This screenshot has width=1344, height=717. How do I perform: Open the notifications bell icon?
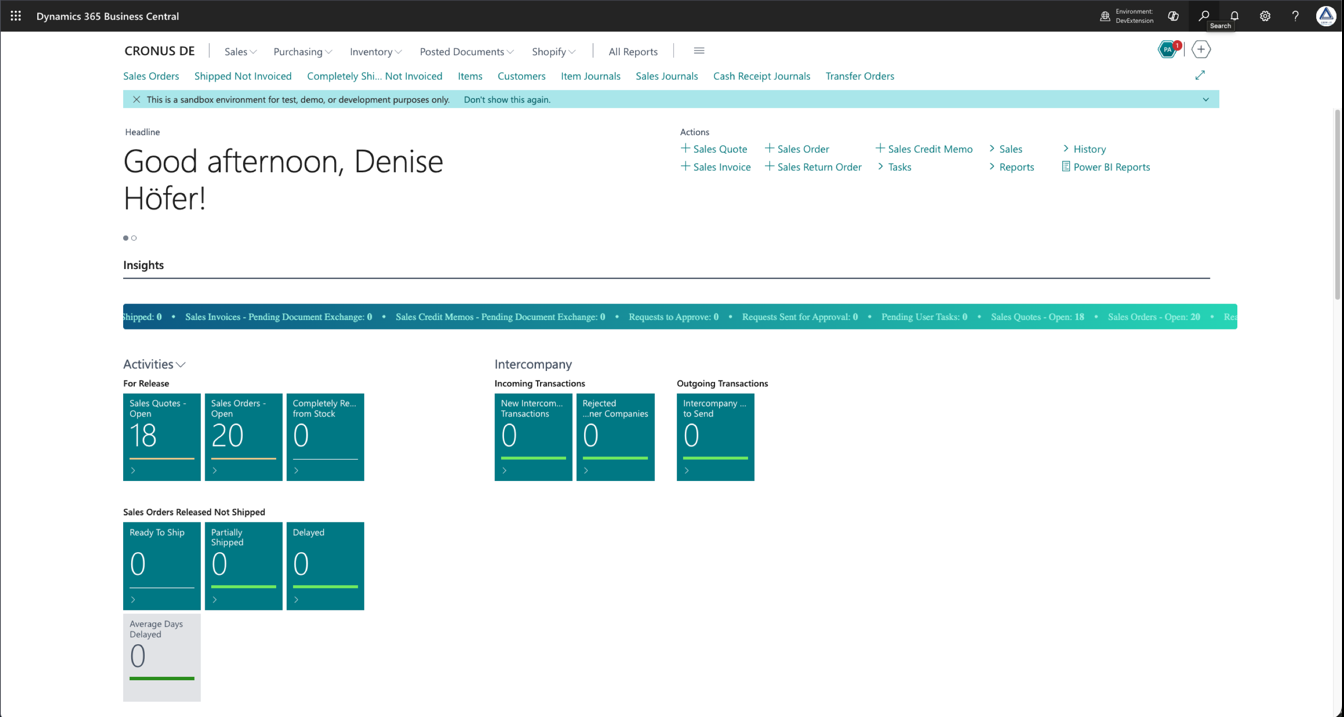click(x=1234, y=16)
